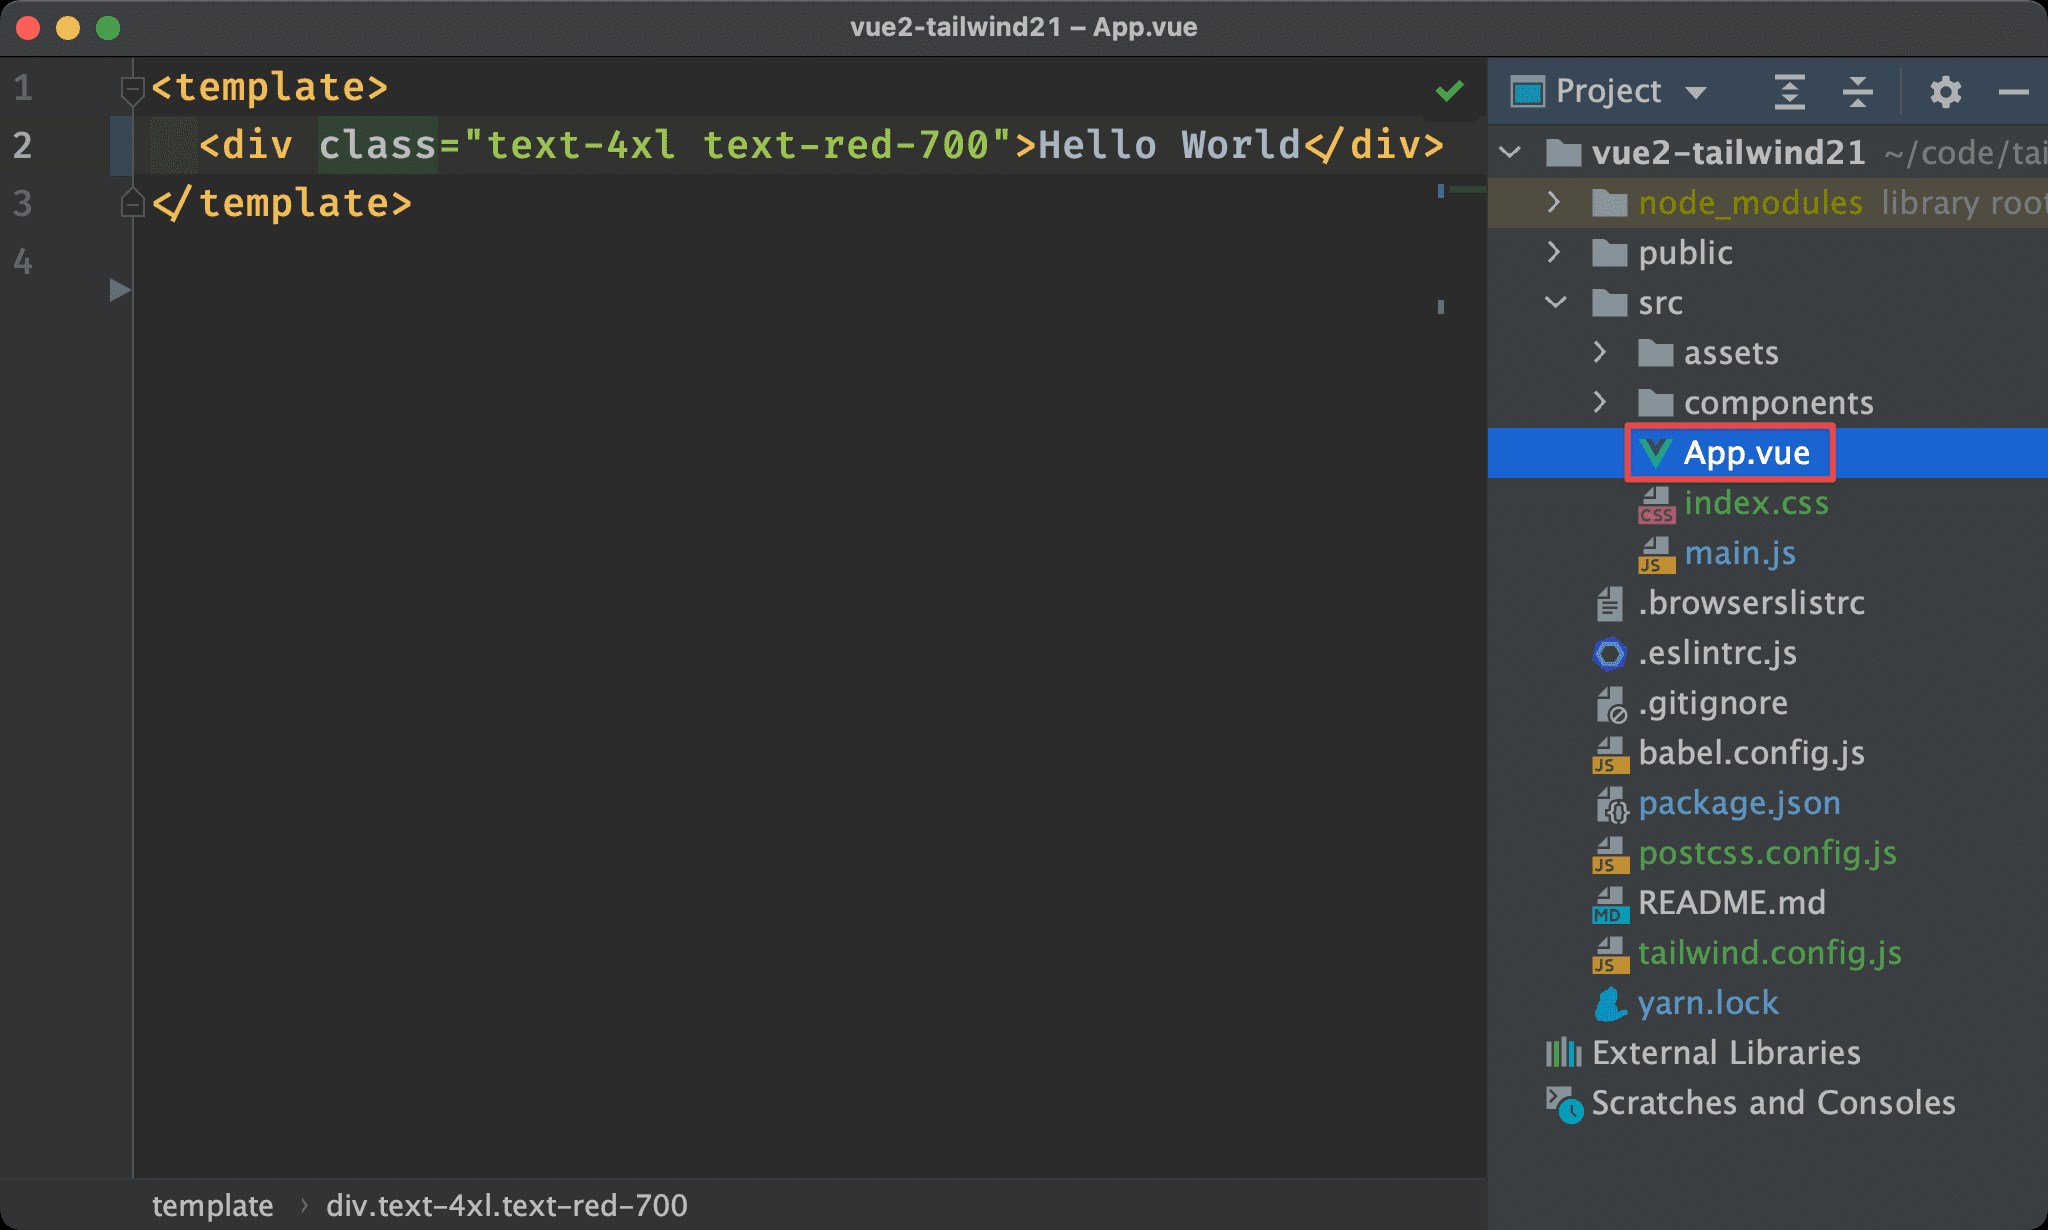Click the components folder icon

click(1655, 403)
